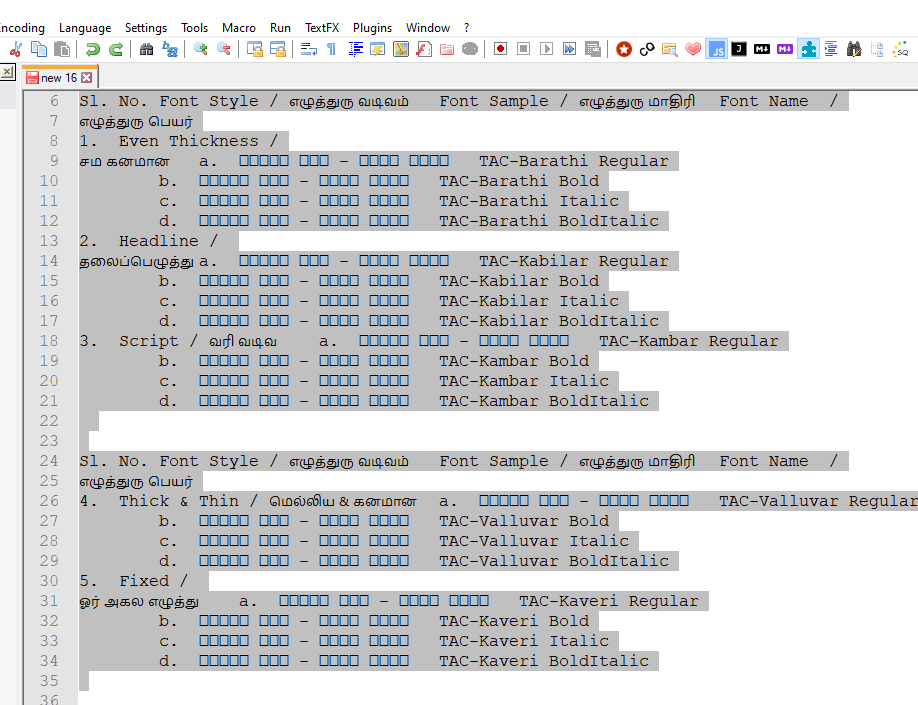Click the Undo arrow icon

[x=93, y=49]
